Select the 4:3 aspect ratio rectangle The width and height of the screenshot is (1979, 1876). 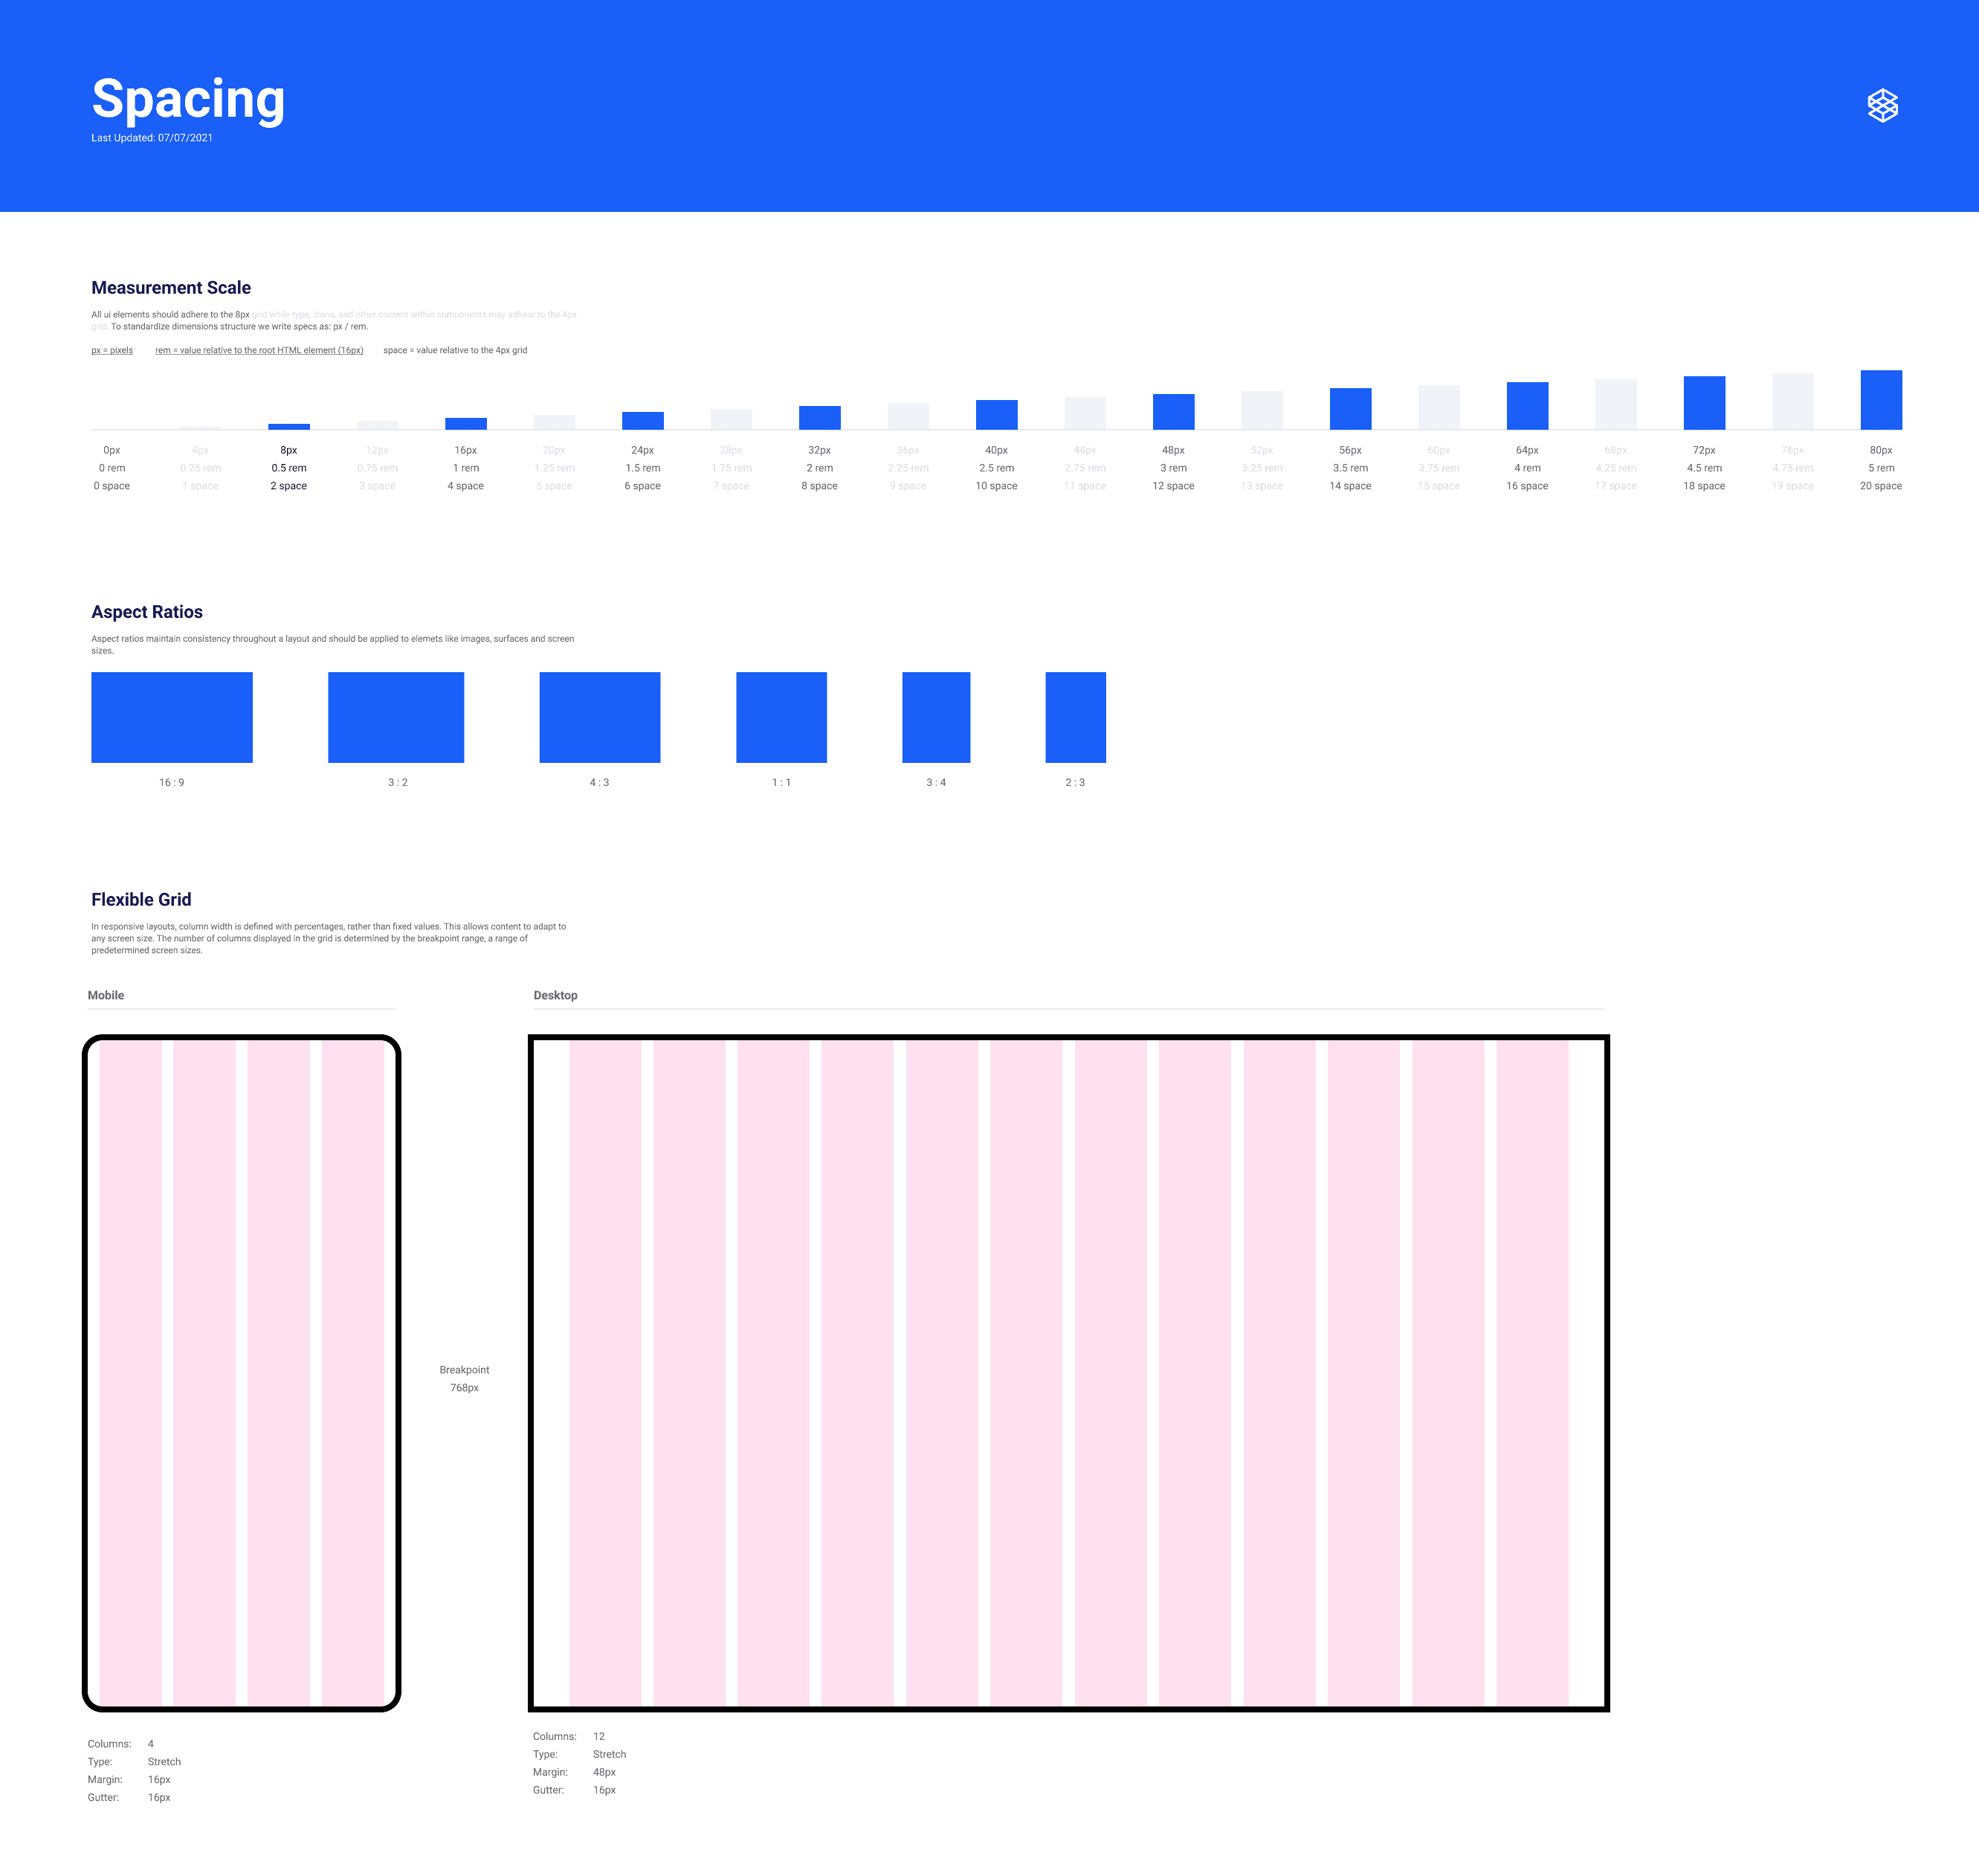click(x=599, y=717)
